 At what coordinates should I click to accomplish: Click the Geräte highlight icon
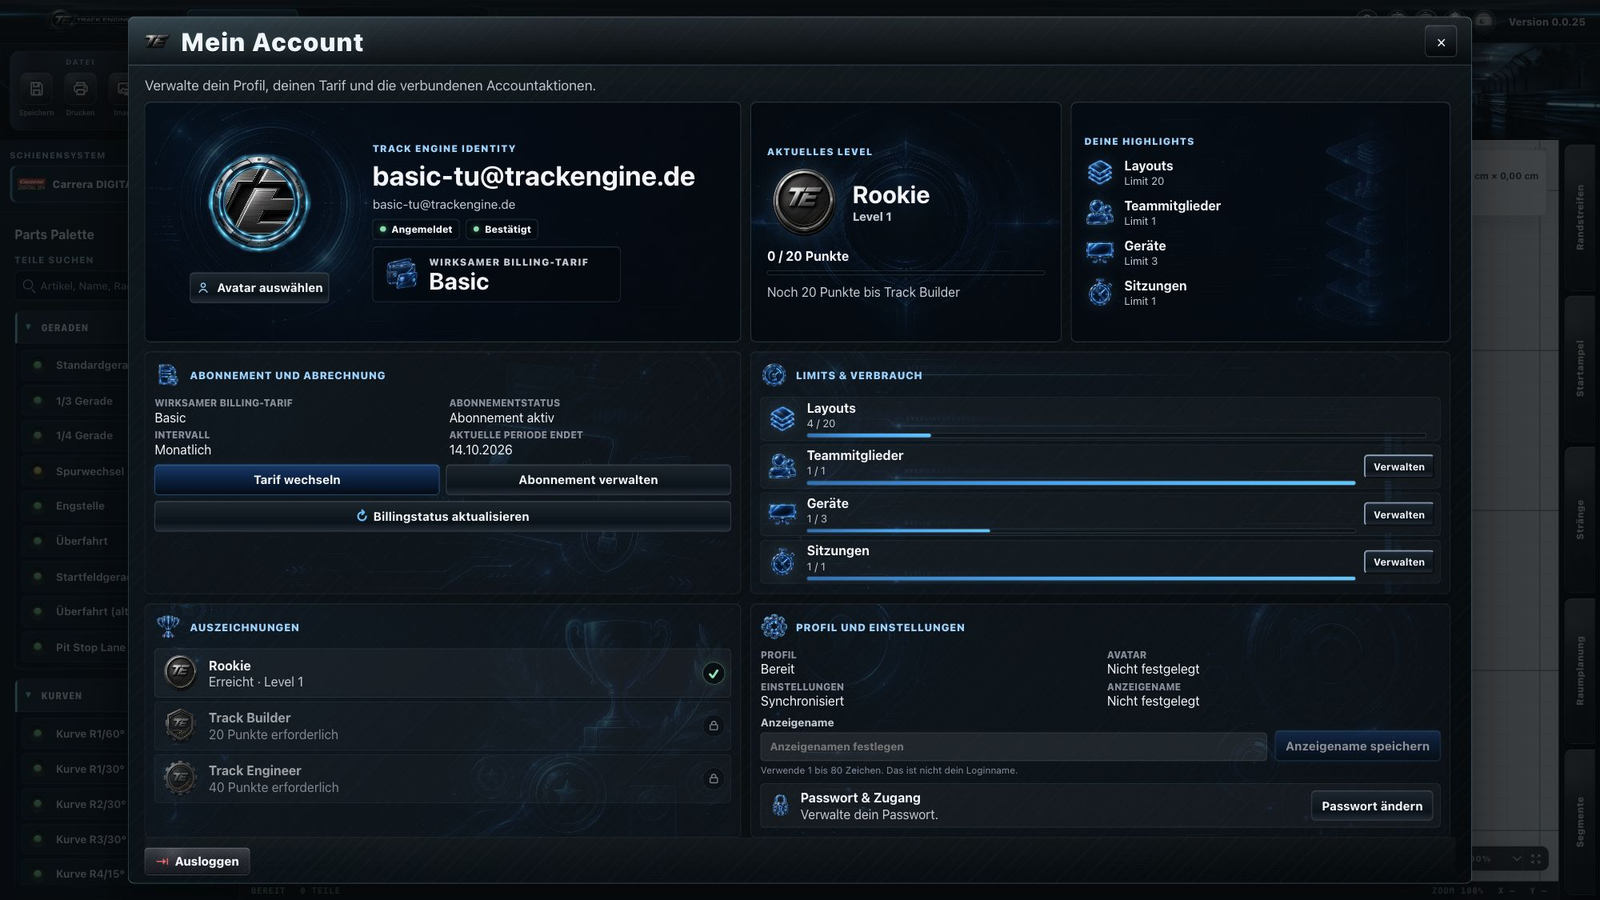1100,253
